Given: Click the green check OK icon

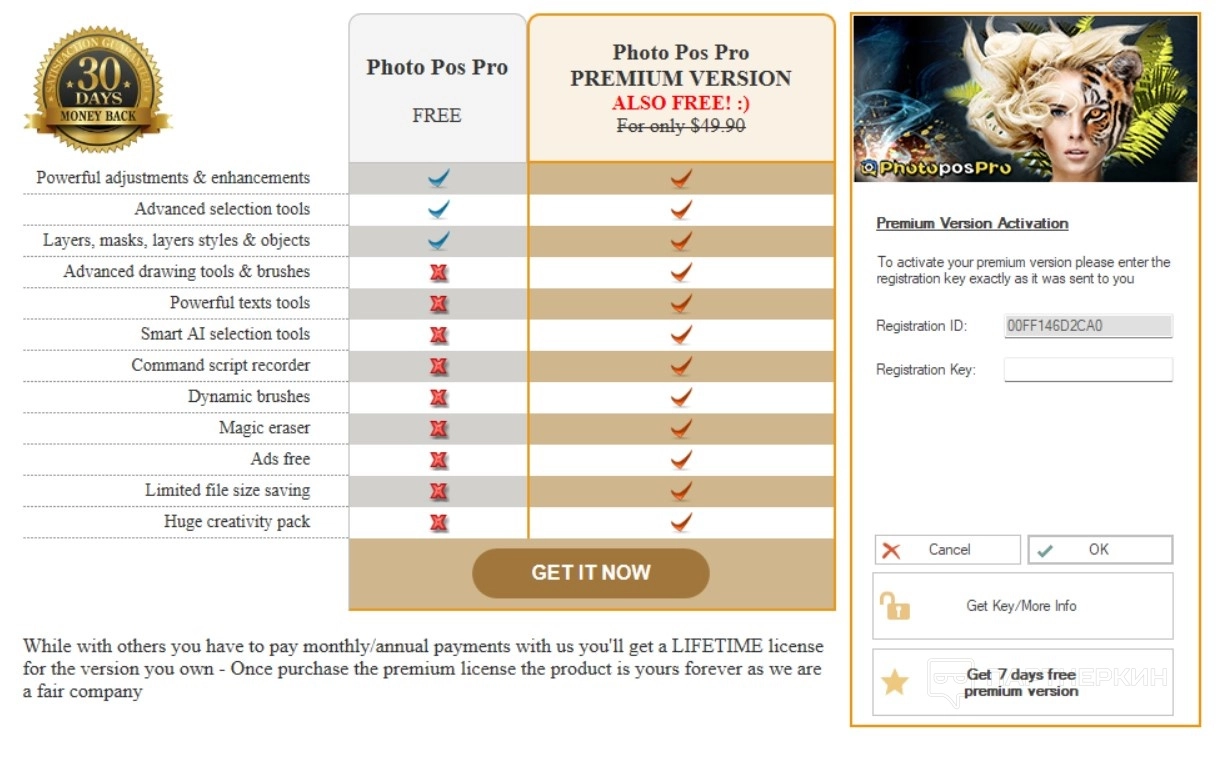Looking at the screenshot, I should point(1045,550).
